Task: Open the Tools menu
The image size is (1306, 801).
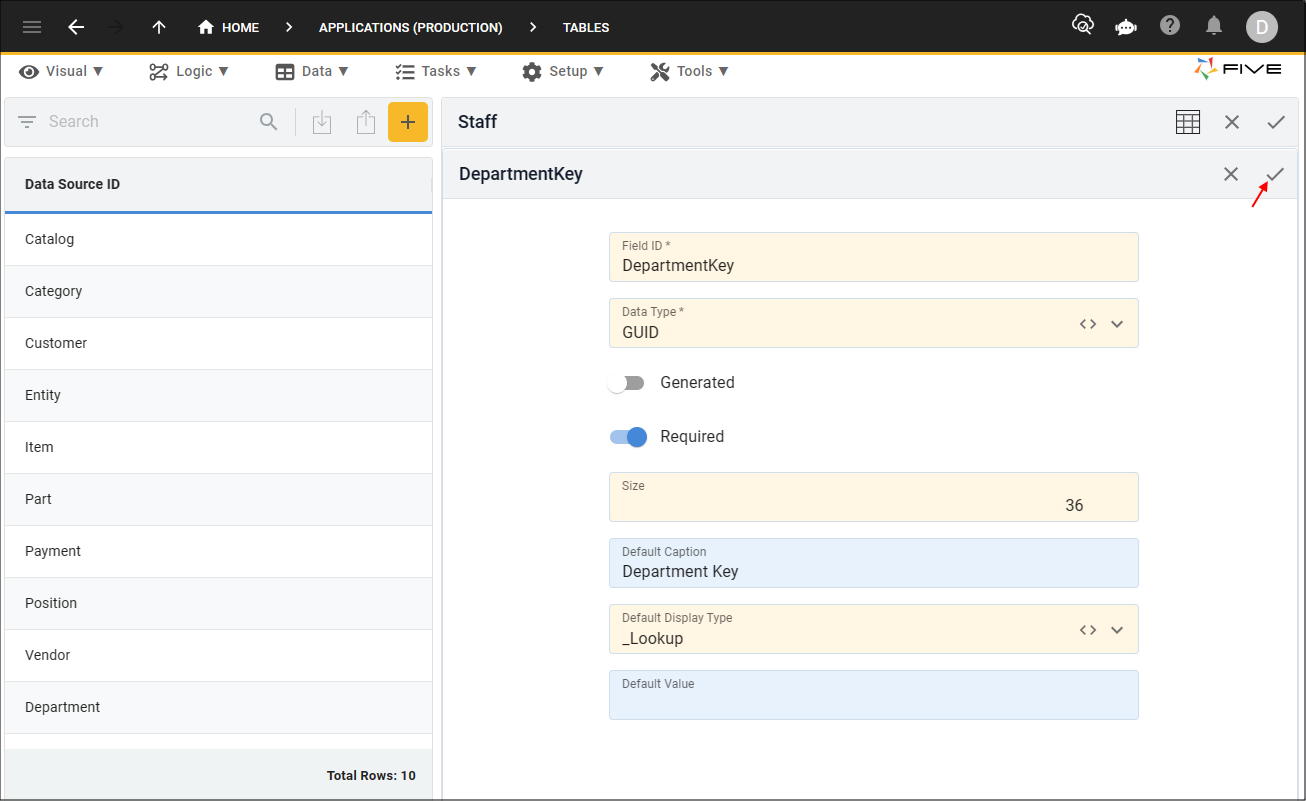Action: [x=689, y=71]
